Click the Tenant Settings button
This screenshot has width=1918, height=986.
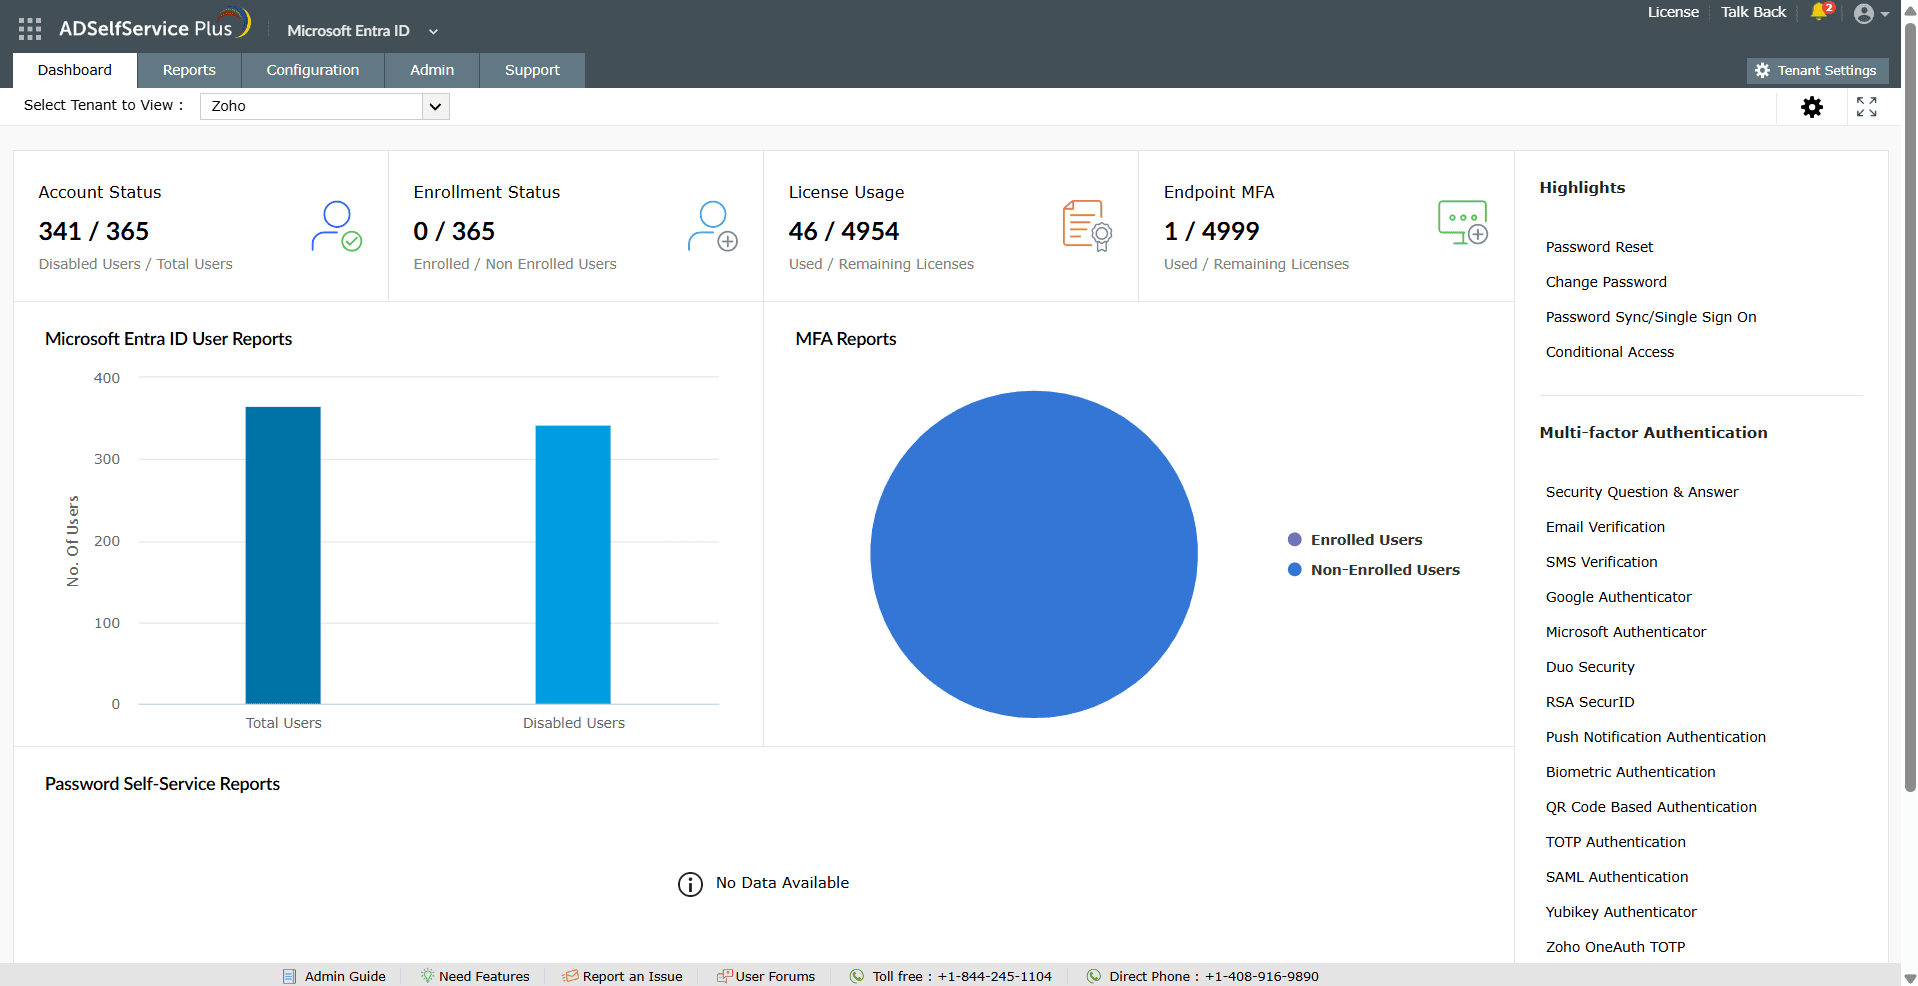[1818, 71]
